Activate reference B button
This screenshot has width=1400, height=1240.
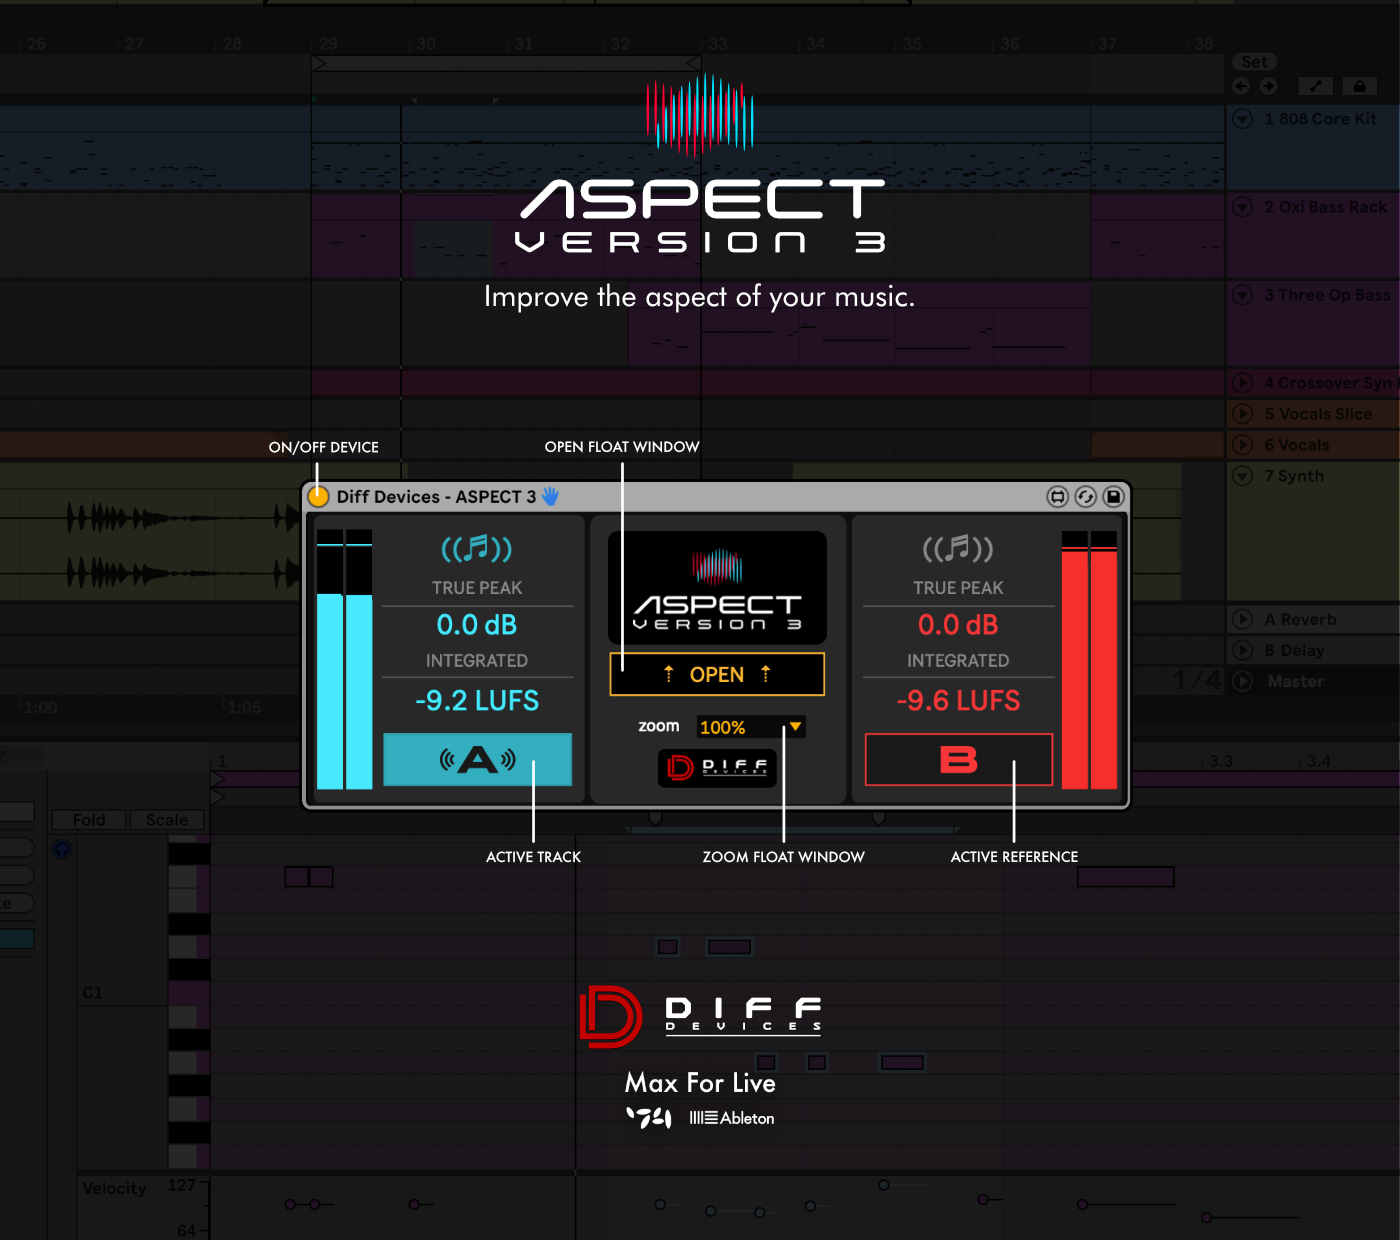point(959,760)
